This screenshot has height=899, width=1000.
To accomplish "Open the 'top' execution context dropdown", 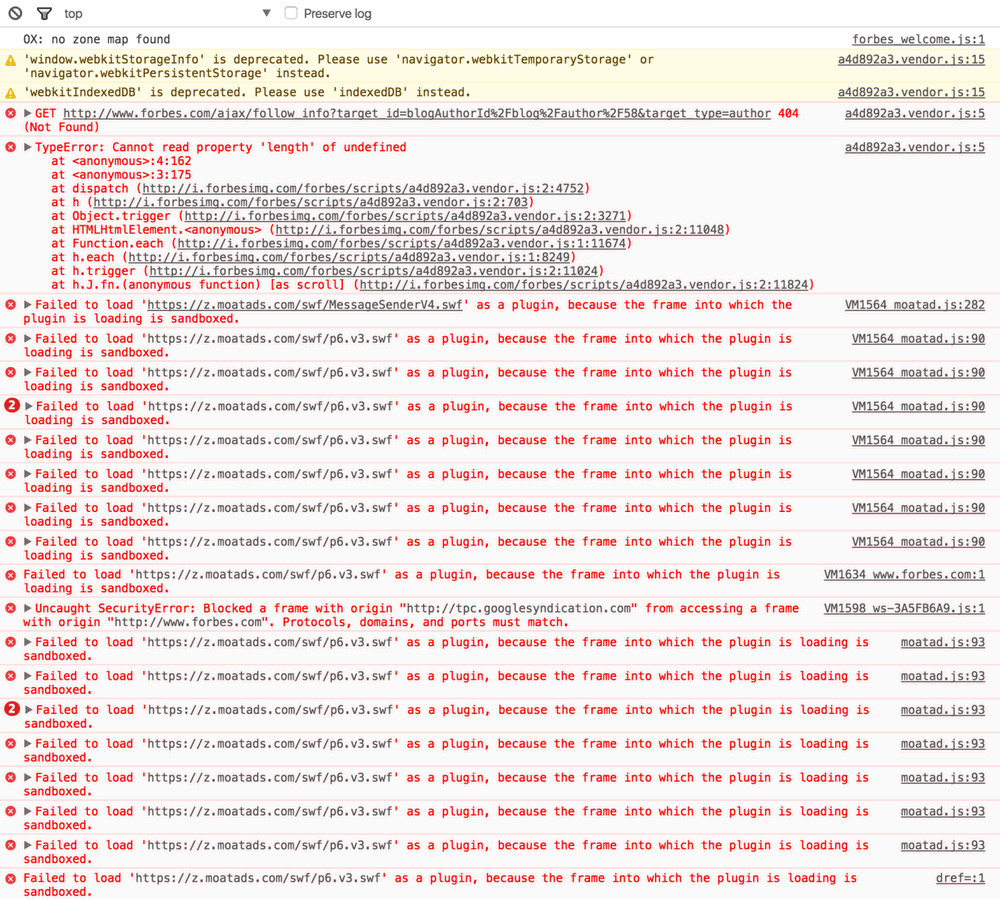I will tap(266, 13).
